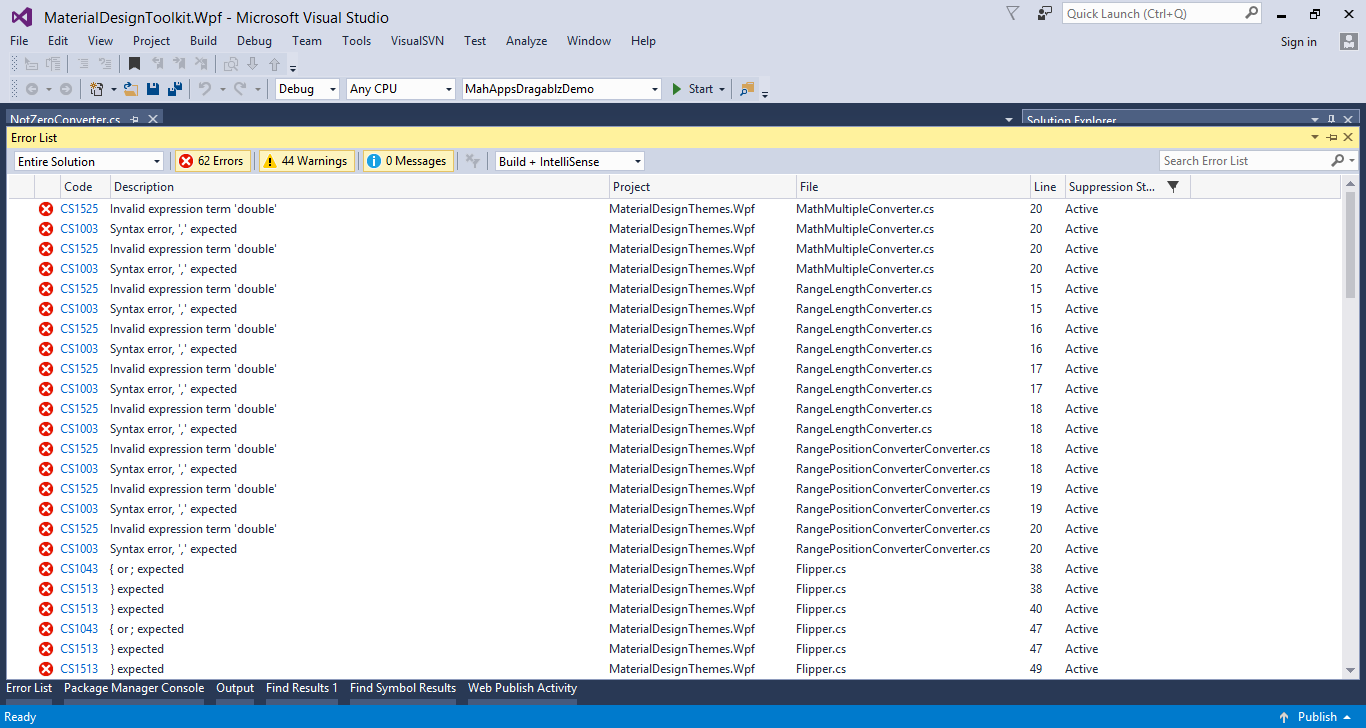Pin the Solution Explorer panel
1366x728 pixels.
click(x=1331, y=120)
